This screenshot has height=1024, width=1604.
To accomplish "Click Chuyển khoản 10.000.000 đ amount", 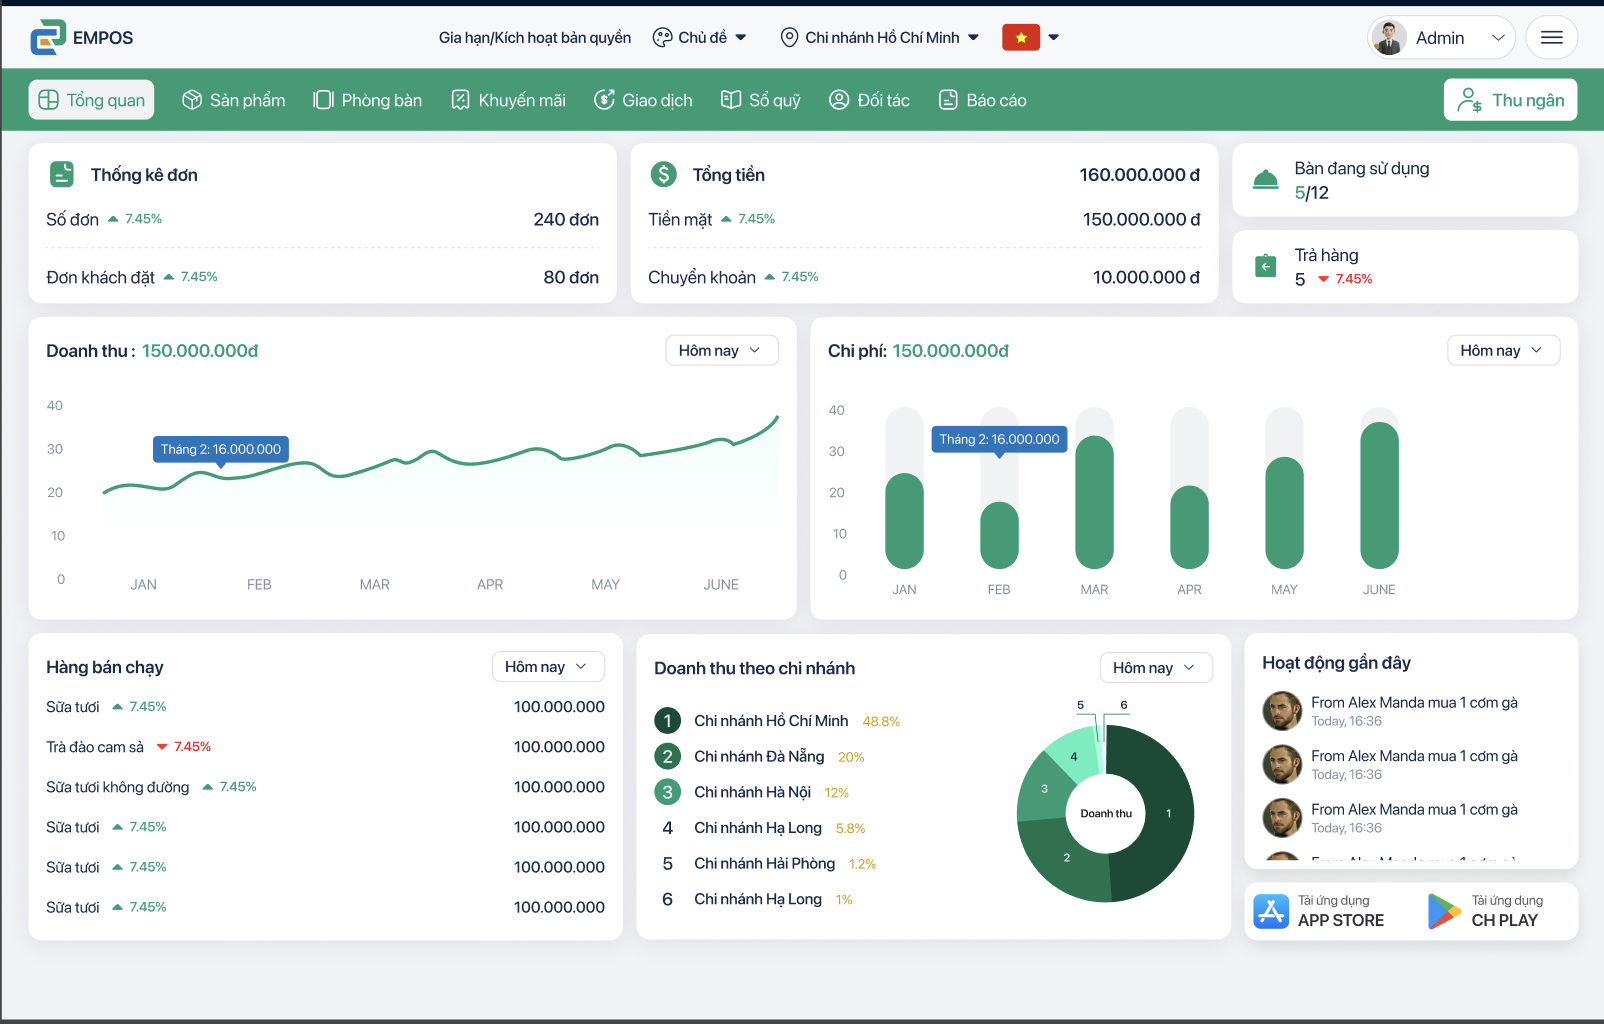I will (1146, 277).
